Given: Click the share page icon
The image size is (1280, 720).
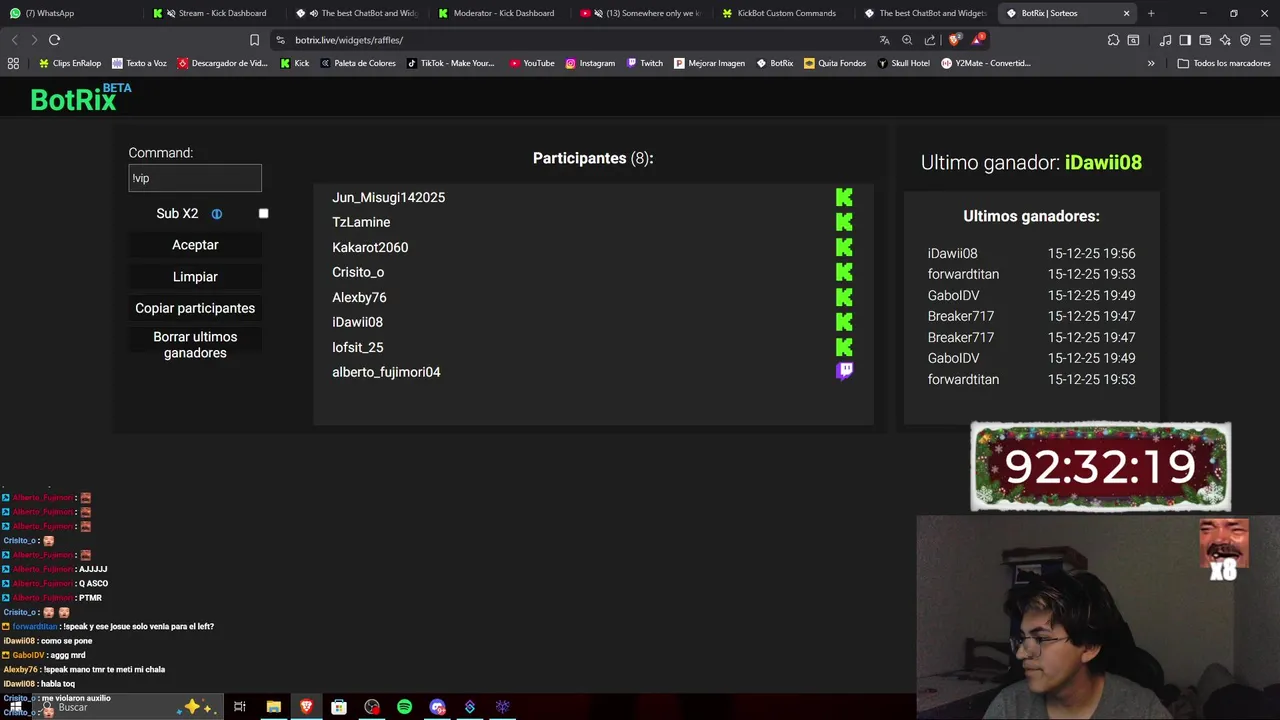Looking at the screenshot, I should (930, 40).
